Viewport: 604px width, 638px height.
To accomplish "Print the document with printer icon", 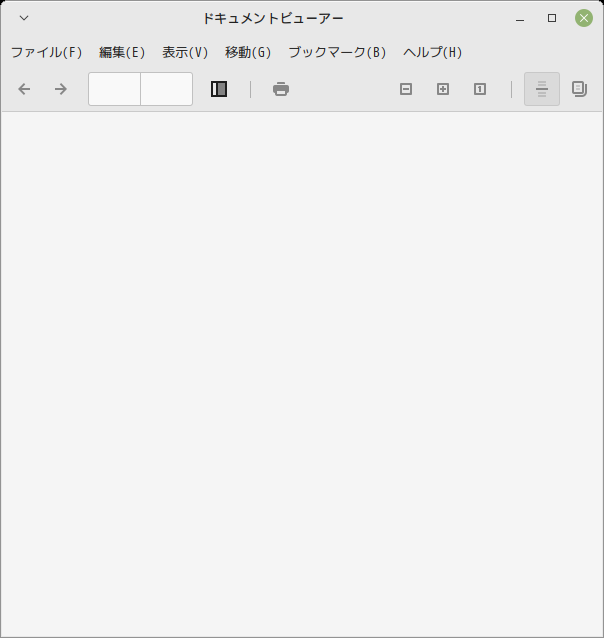I will click(x=281, y=89).
